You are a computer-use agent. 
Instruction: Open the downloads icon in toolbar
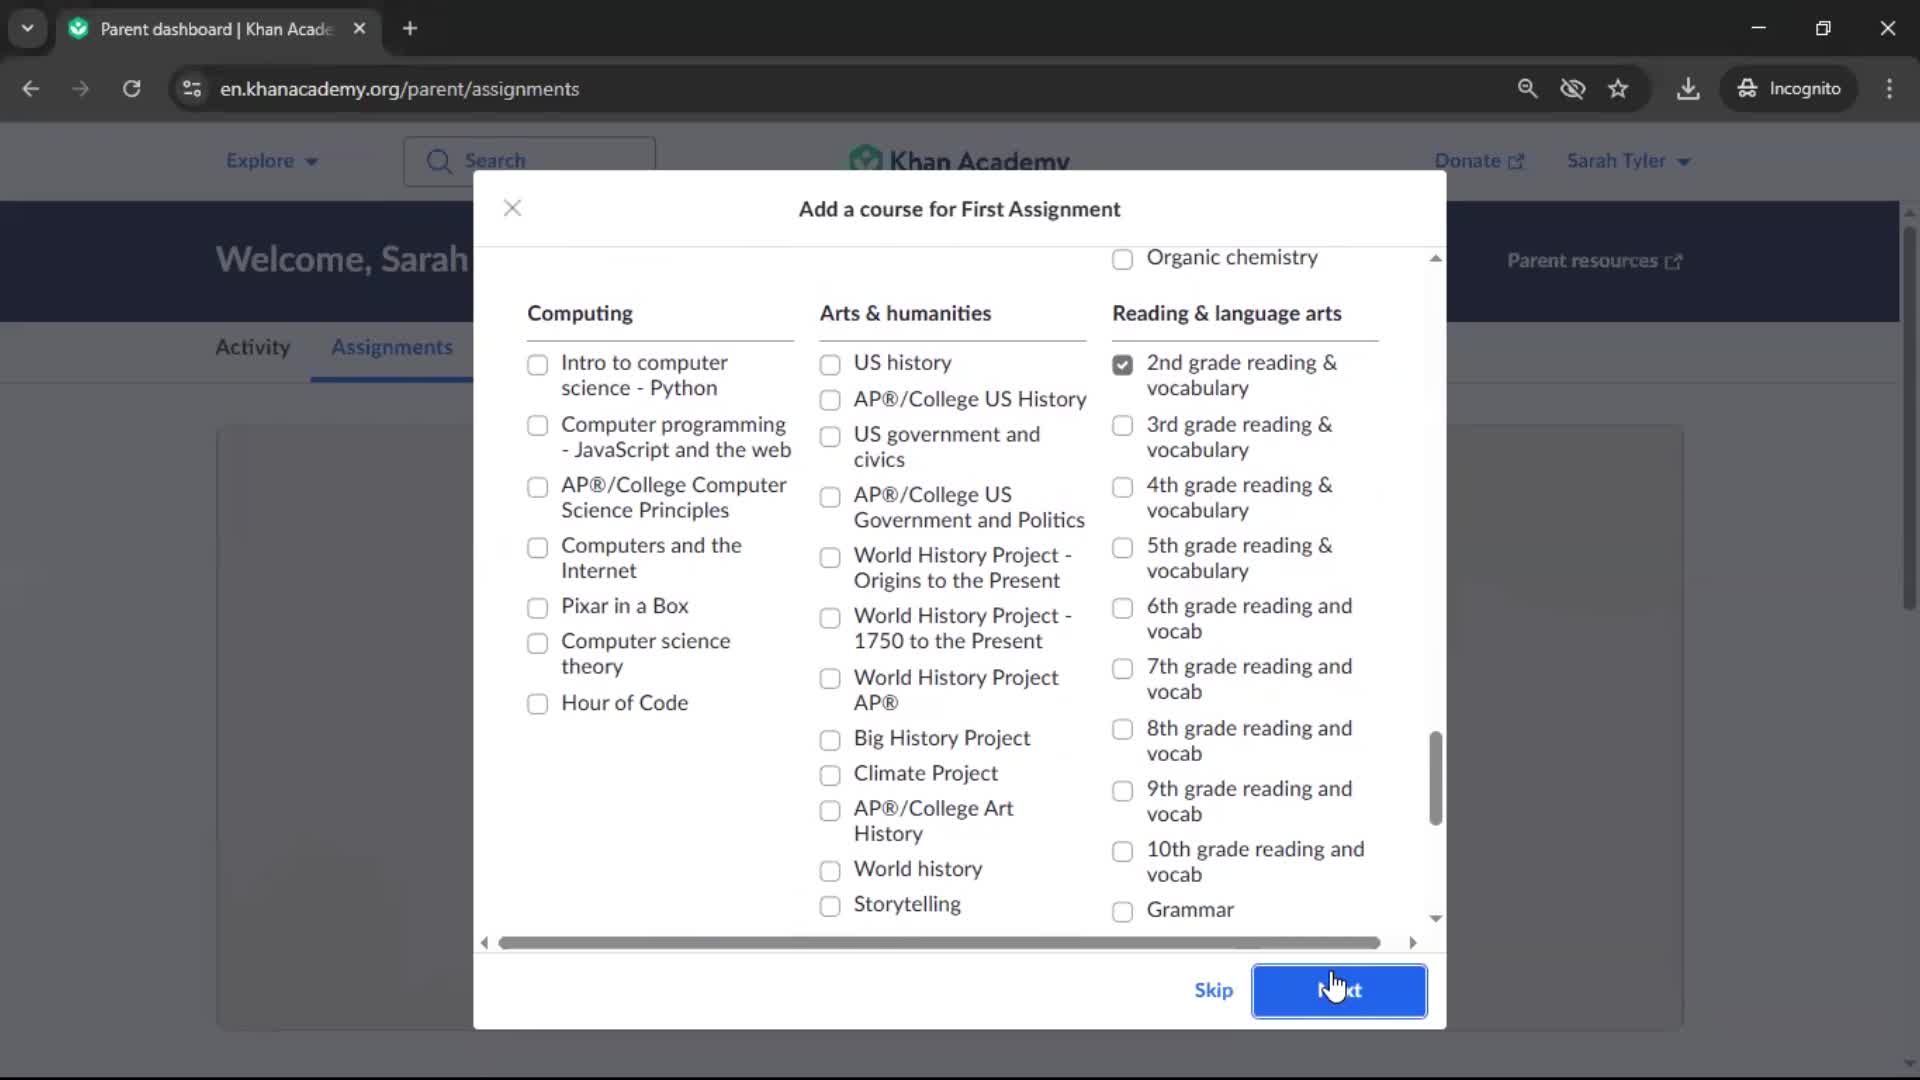pyautogui.click(x=1688, y=89)
